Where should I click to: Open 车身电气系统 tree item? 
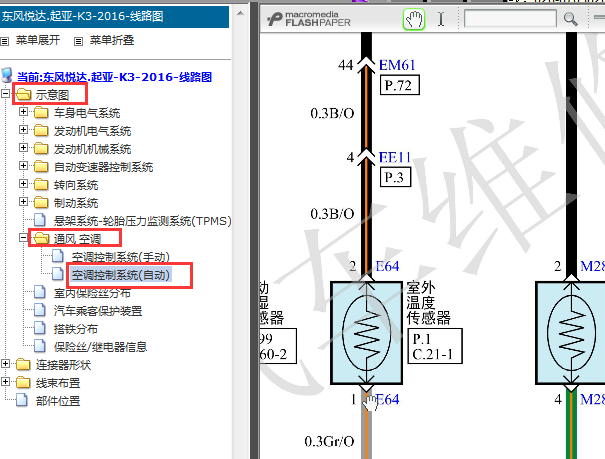pos(87,113)
